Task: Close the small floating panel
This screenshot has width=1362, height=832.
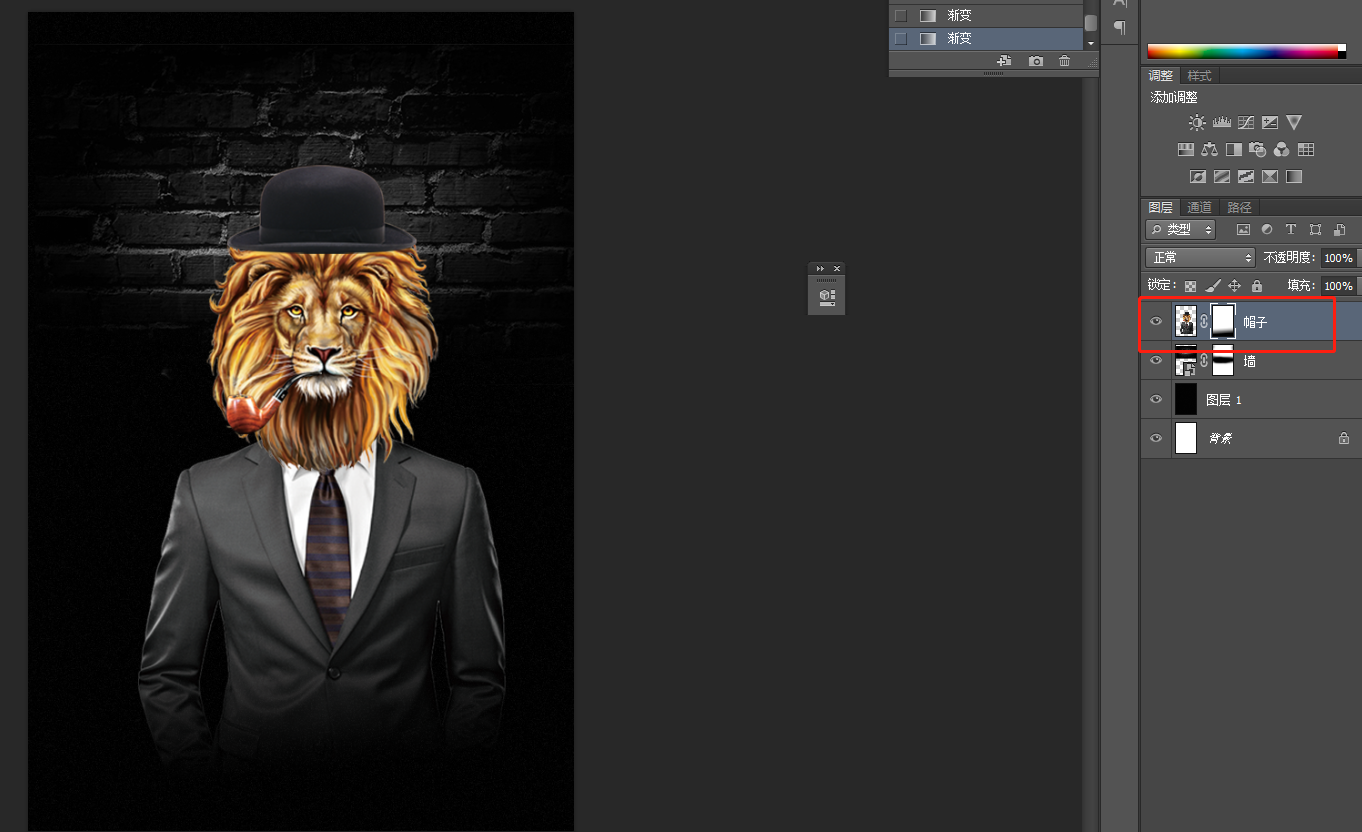Action: 837,268
